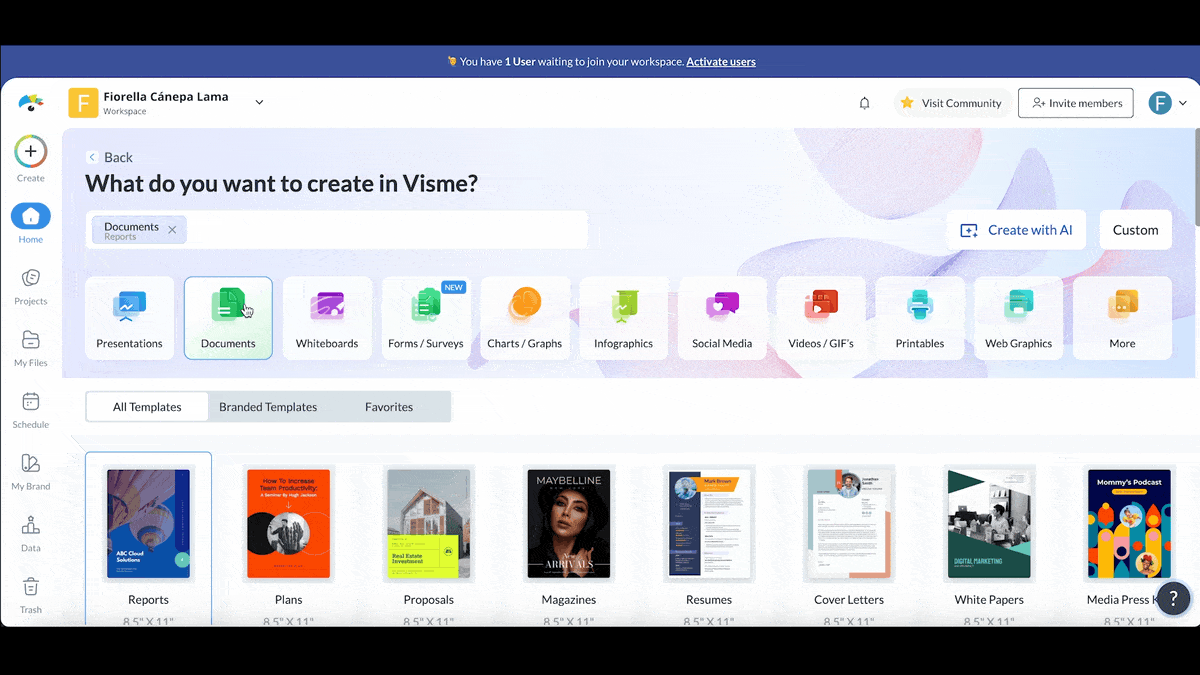Open the Data sidebar icon
This screenshot has height=675, width=1200.
[x=30, y=526]
